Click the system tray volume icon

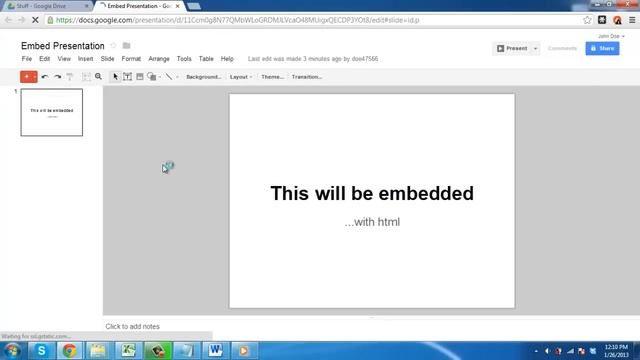point(547,351)
